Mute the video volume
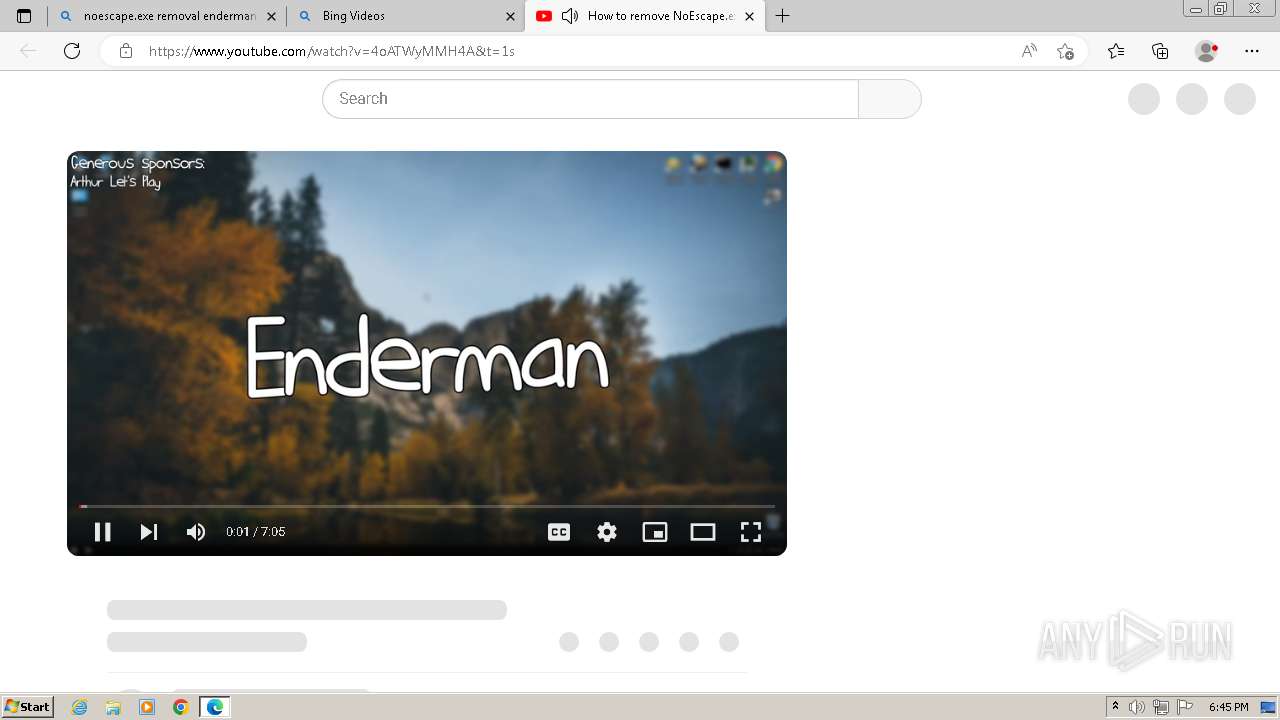Viewport: 1280px width, 720px height. [x=196, y=532]
